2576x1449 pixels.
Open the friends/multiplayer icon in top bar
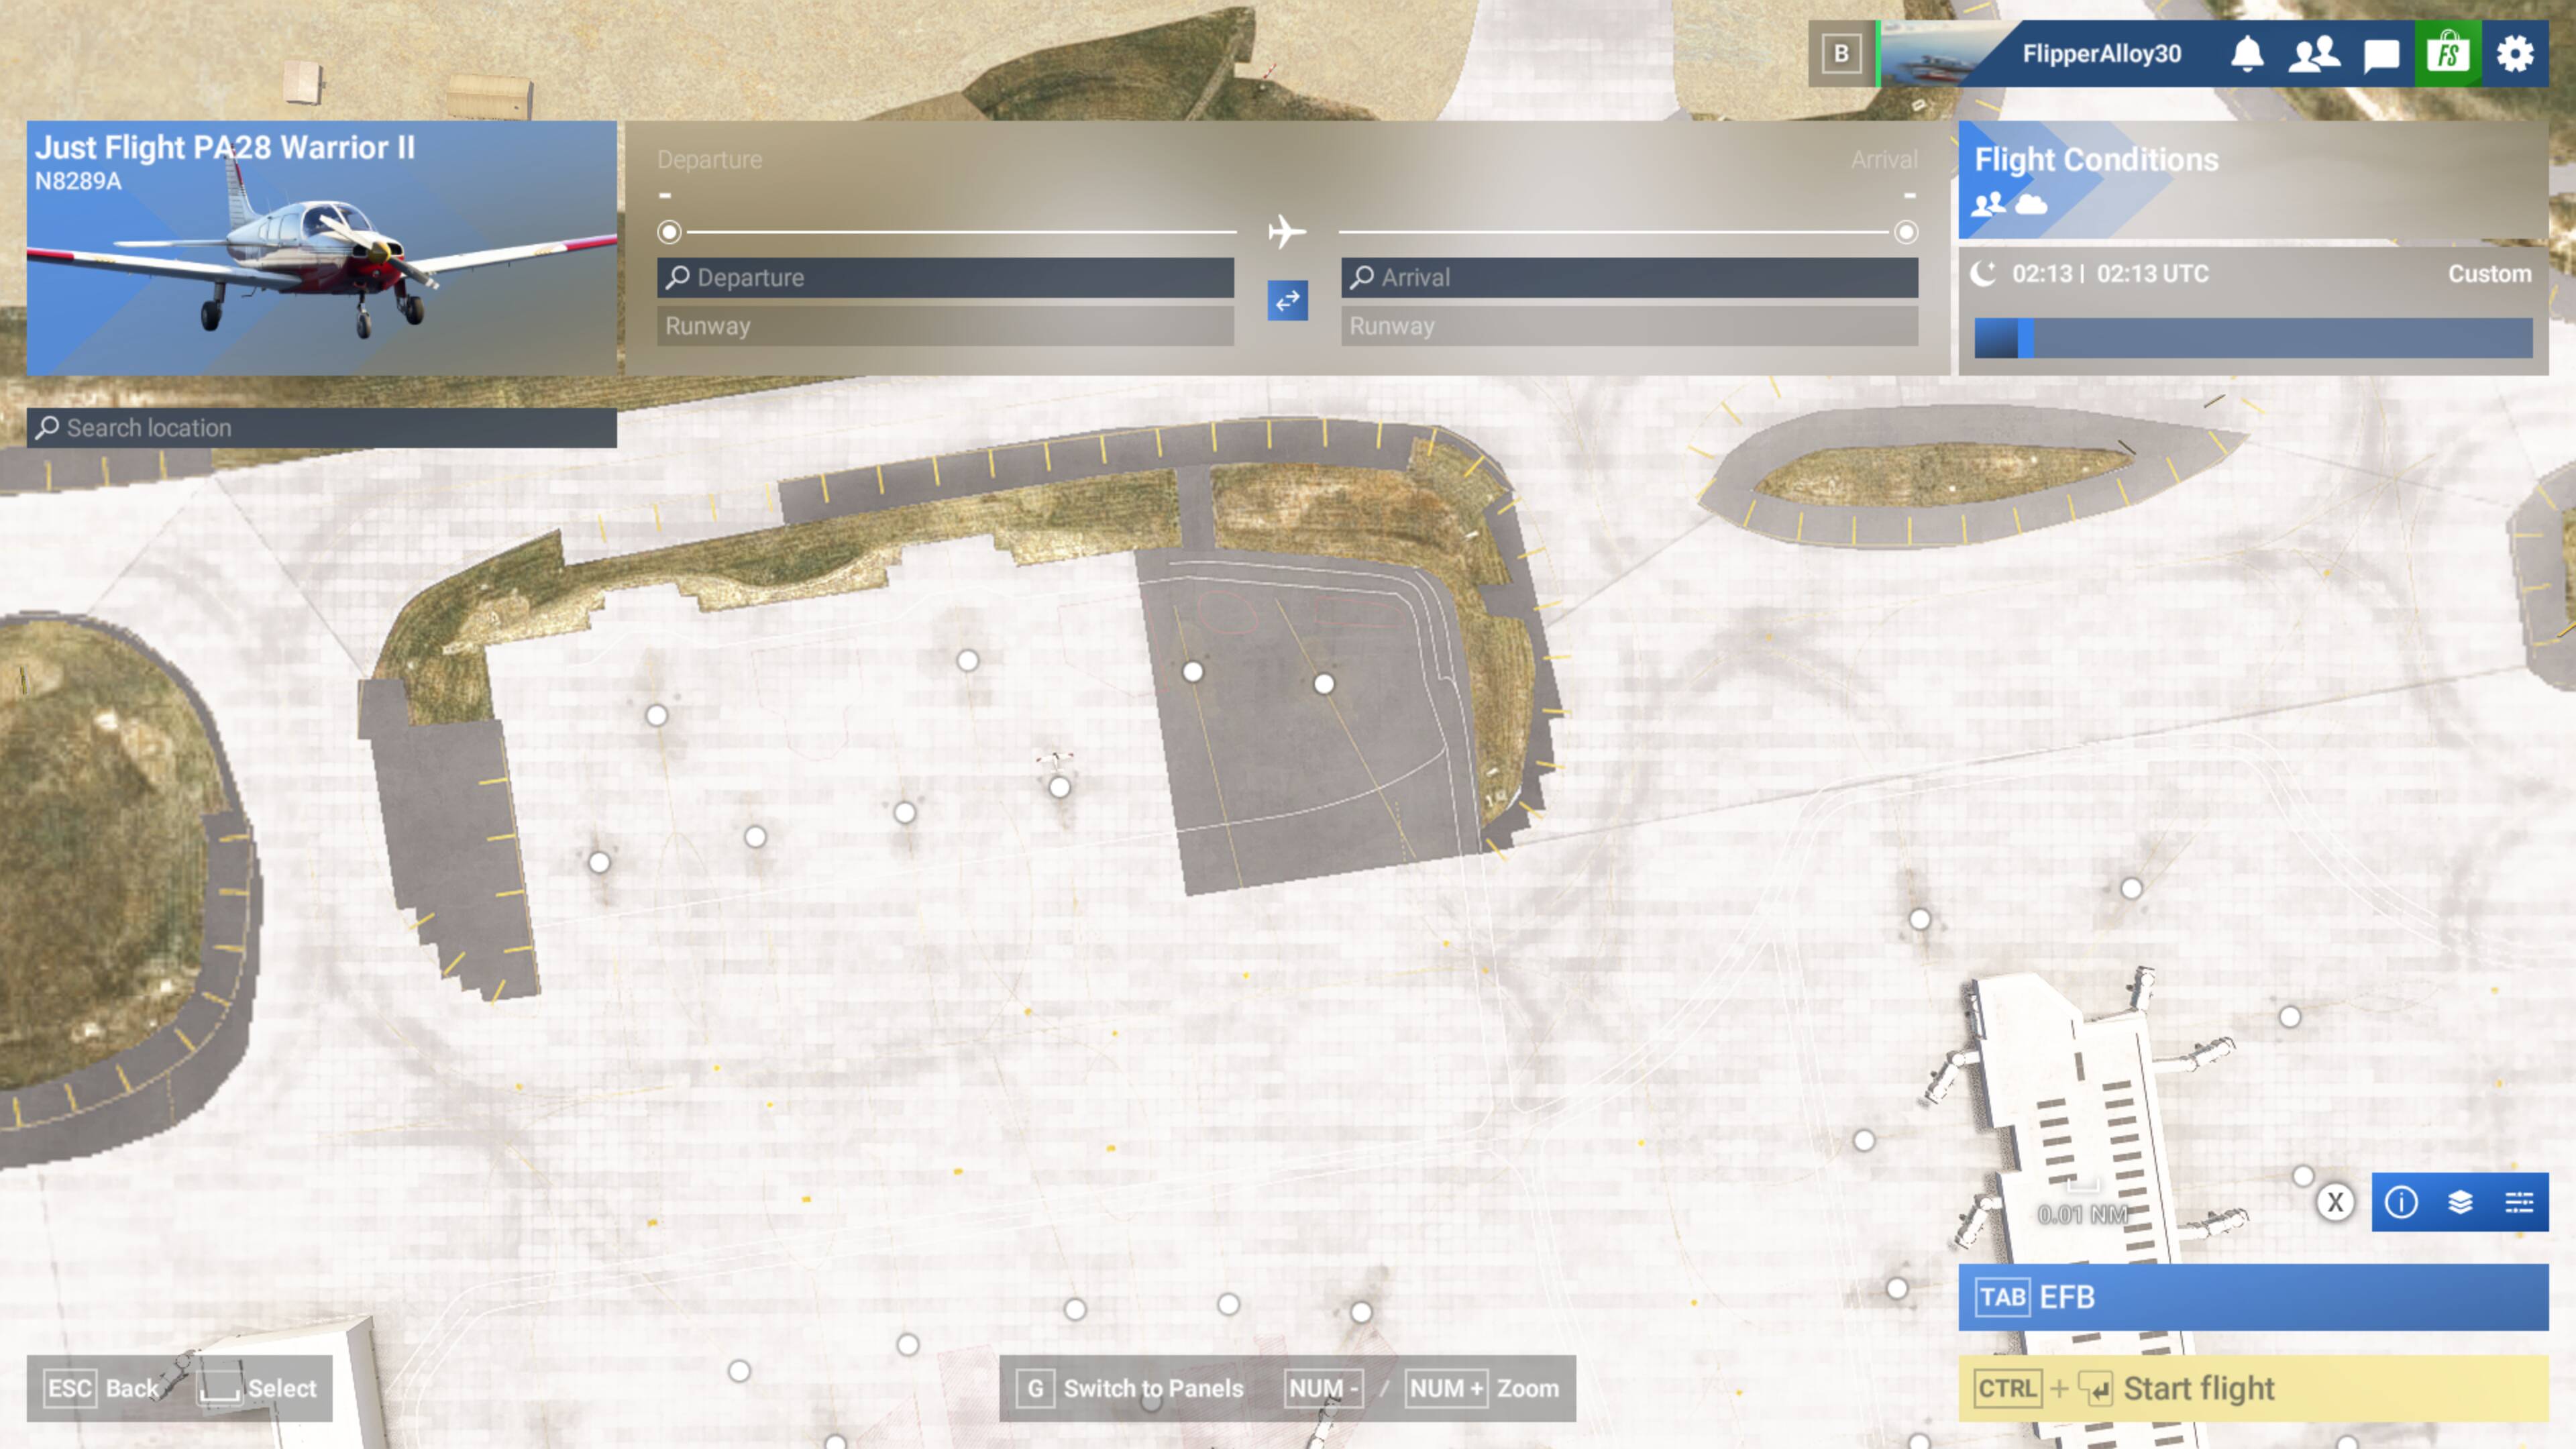2314,54
